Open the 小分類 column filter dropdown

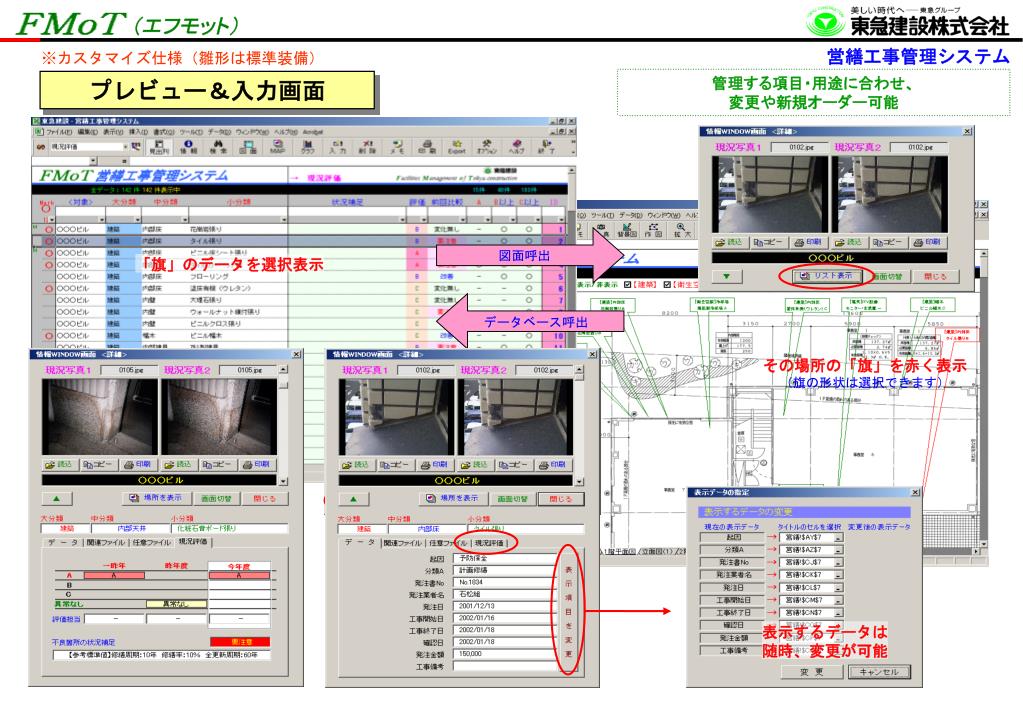[284, 219]
